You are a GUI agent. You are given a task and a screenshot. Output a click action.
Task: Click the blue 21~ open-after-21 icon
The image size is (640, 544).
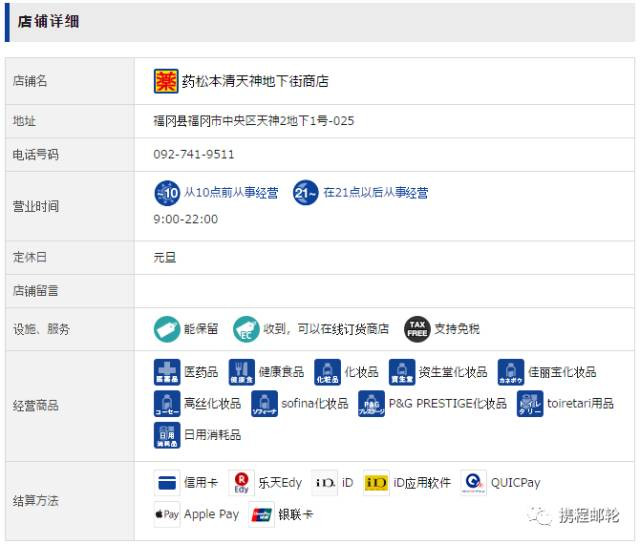[305, 193]
